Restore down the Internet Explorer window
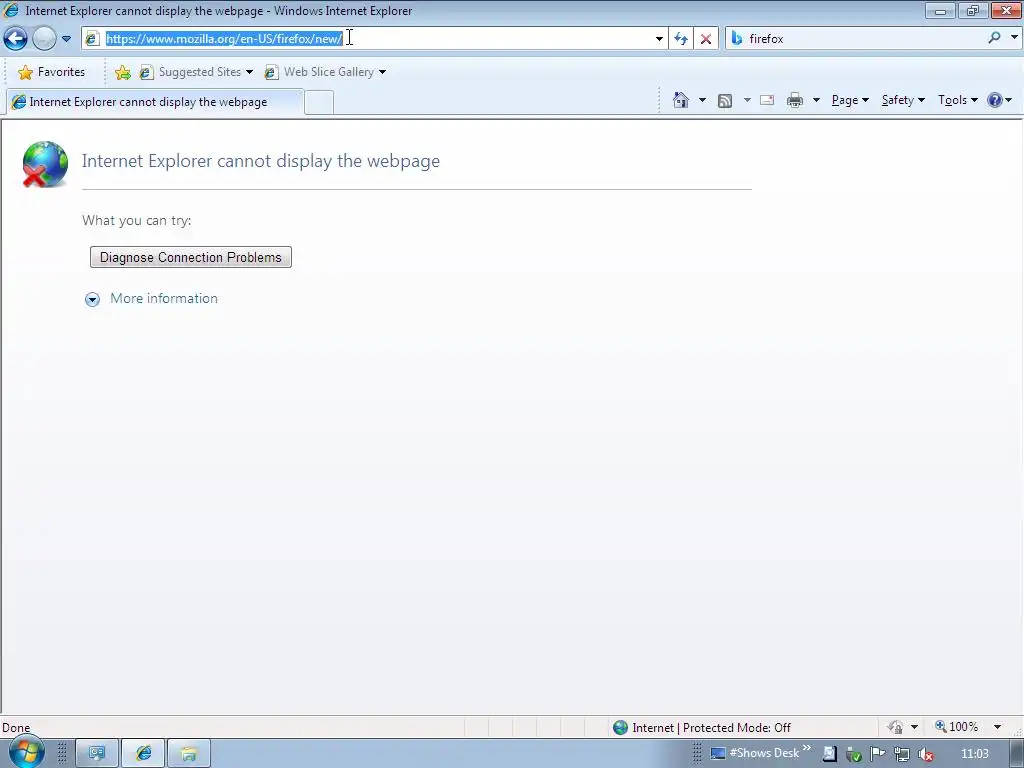Viewport: 1024px width, 768px height. point(972,10)
